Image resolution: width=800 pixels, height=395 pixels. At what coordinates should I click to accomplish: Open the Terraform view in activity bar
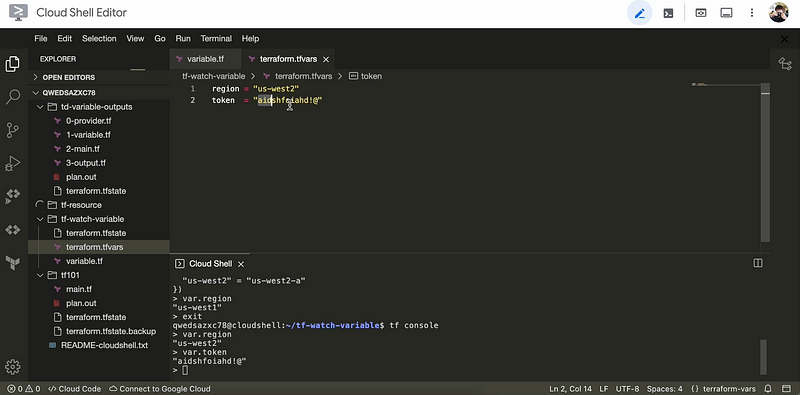(x=13, y=263)
